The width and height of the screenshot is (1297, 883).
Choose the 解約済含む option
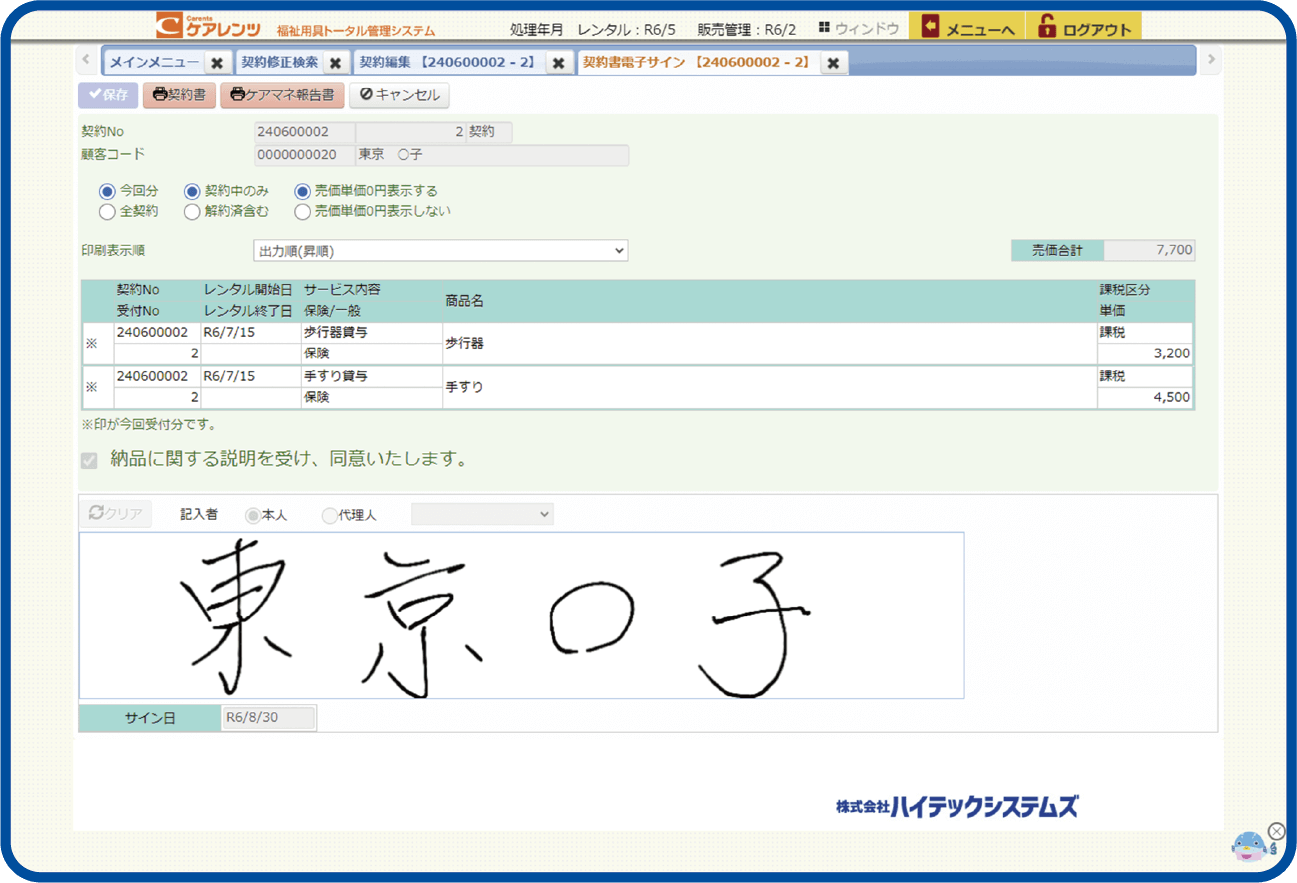point(192,211)
